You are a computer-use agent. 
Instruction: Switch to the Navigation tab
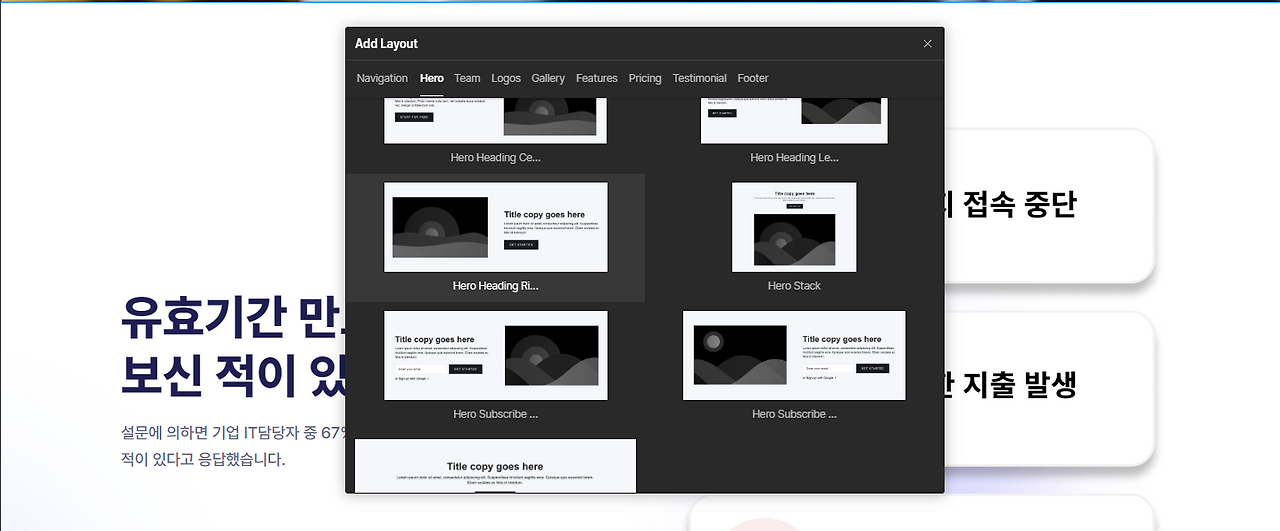click(382, 78)
